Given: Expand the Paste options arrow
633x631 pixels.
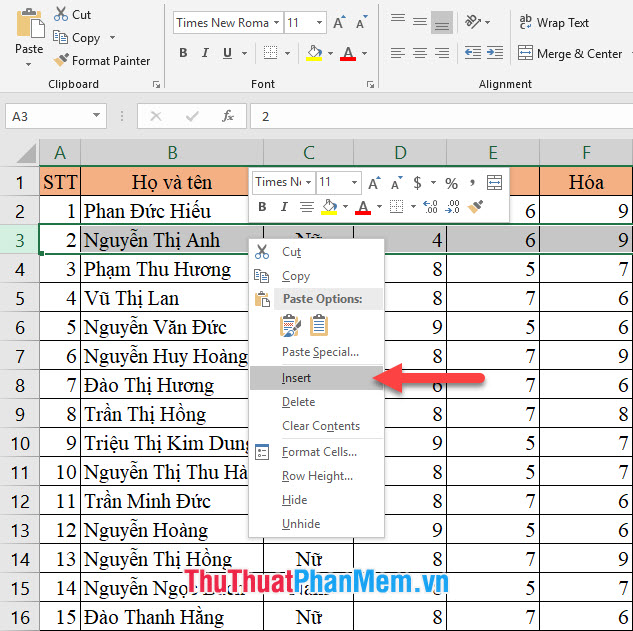Looking at the screenshot, I should tap(28, 64).
